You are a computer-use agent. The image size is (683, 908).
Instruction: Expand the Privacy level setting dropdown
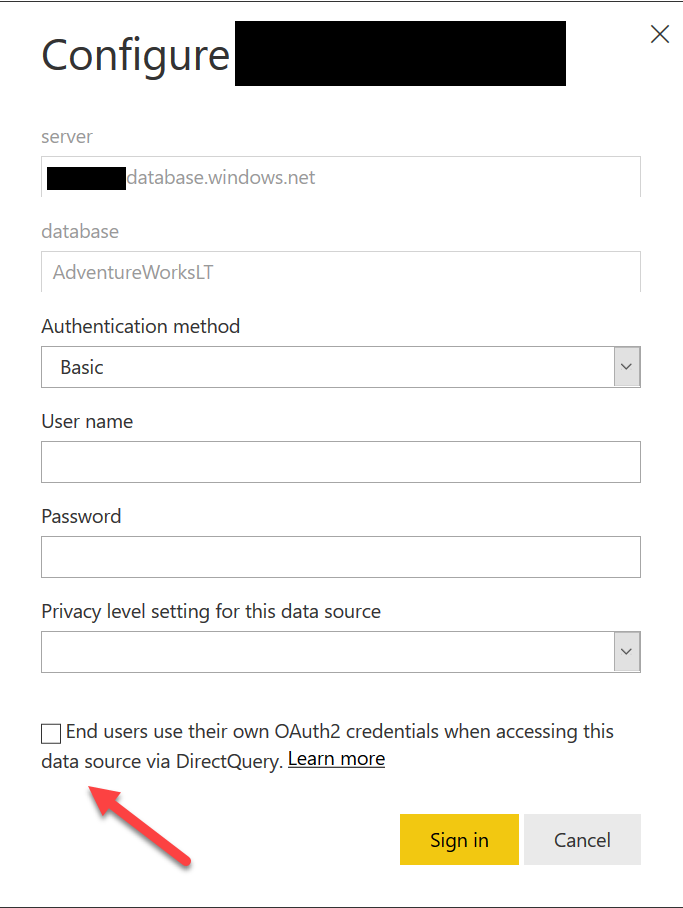click(x=626, y=651)
